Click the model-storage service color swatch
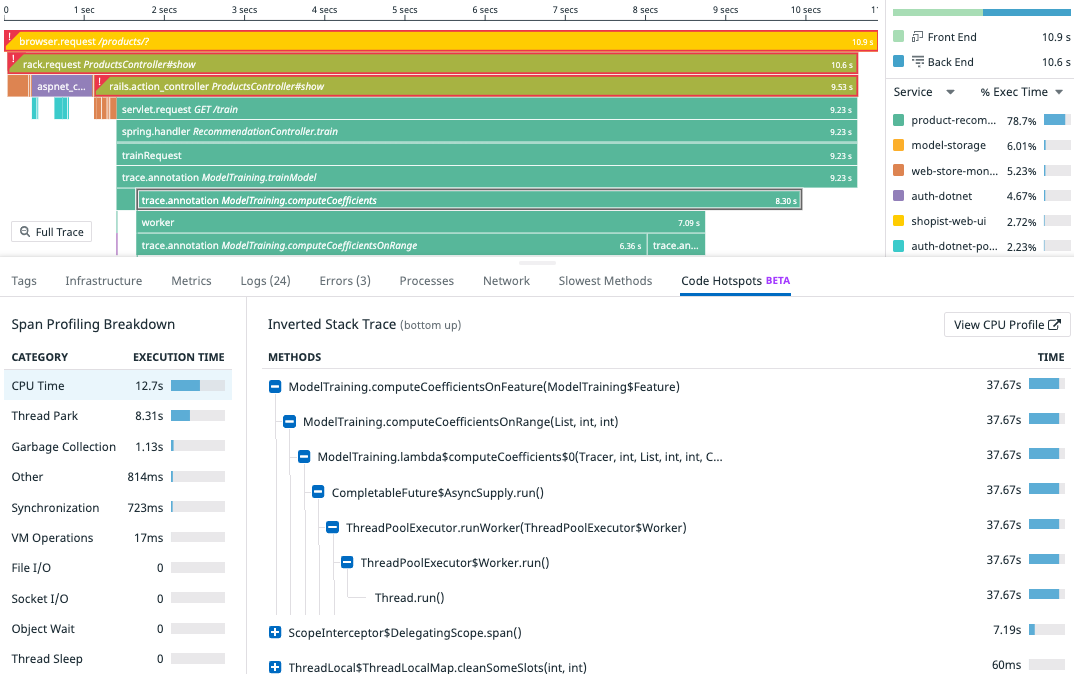Screen dimensions: 1074x674 (899, 145)
